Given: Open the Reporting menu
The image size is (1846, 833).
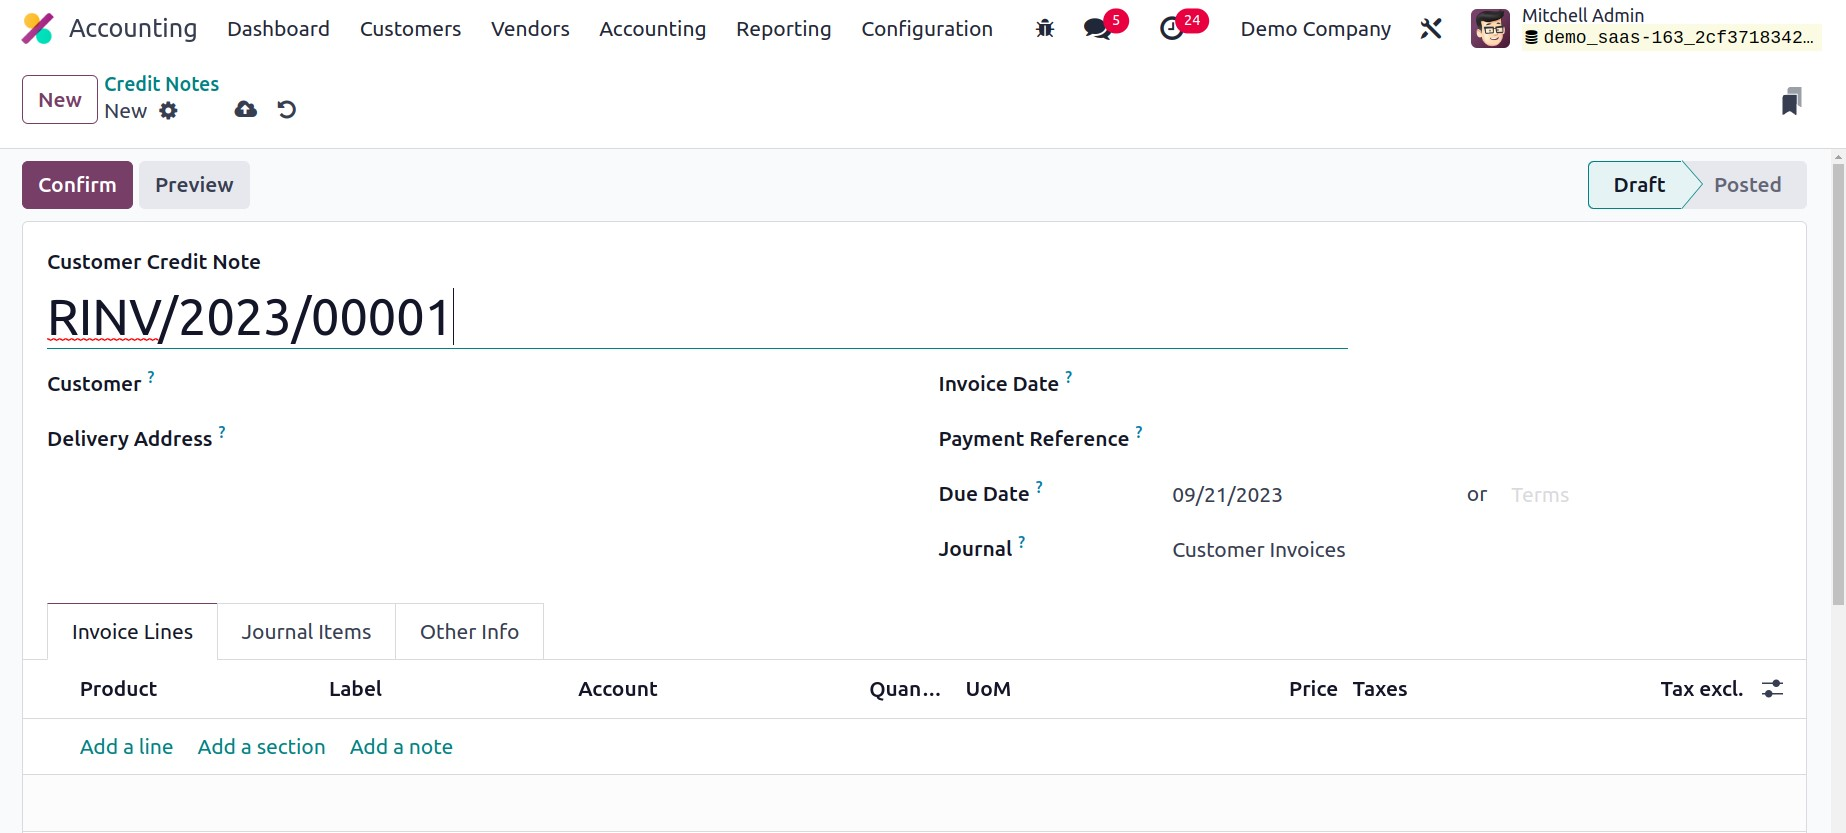Looking at the screenshot, I should point(783,29).
